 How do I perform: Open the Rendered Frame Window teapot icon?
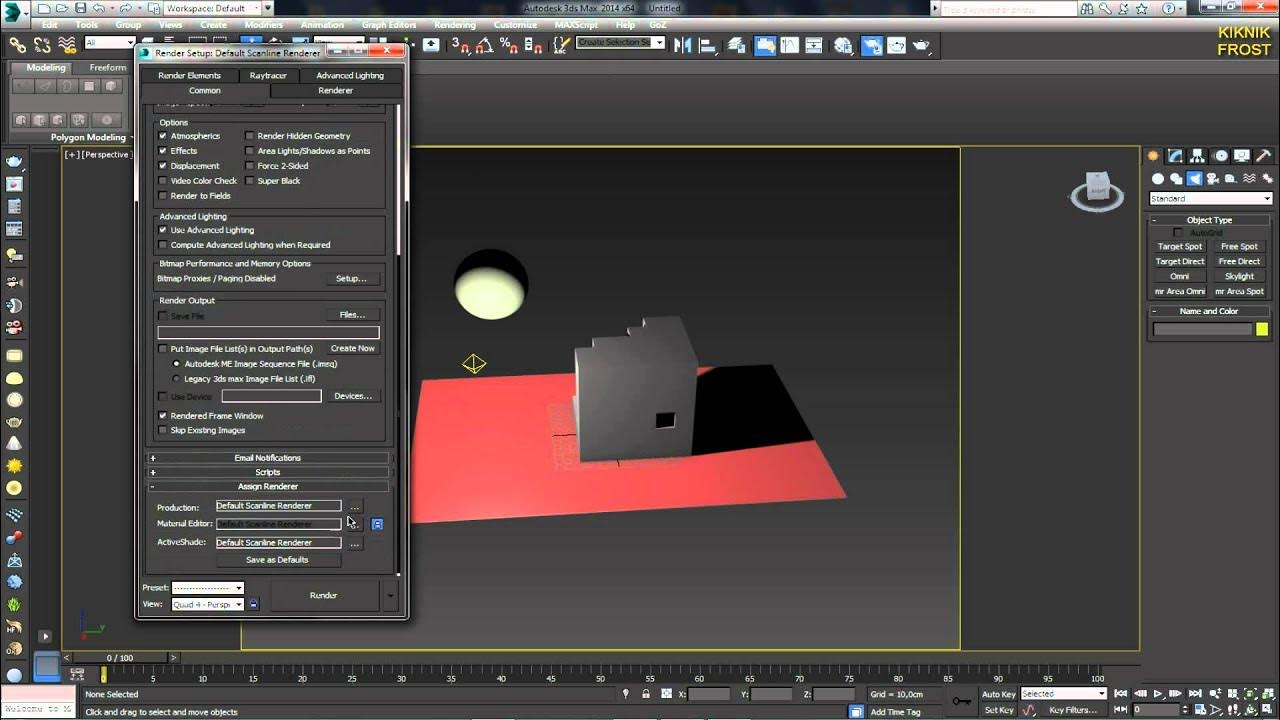pyautogui.click(x=896, y=45)
